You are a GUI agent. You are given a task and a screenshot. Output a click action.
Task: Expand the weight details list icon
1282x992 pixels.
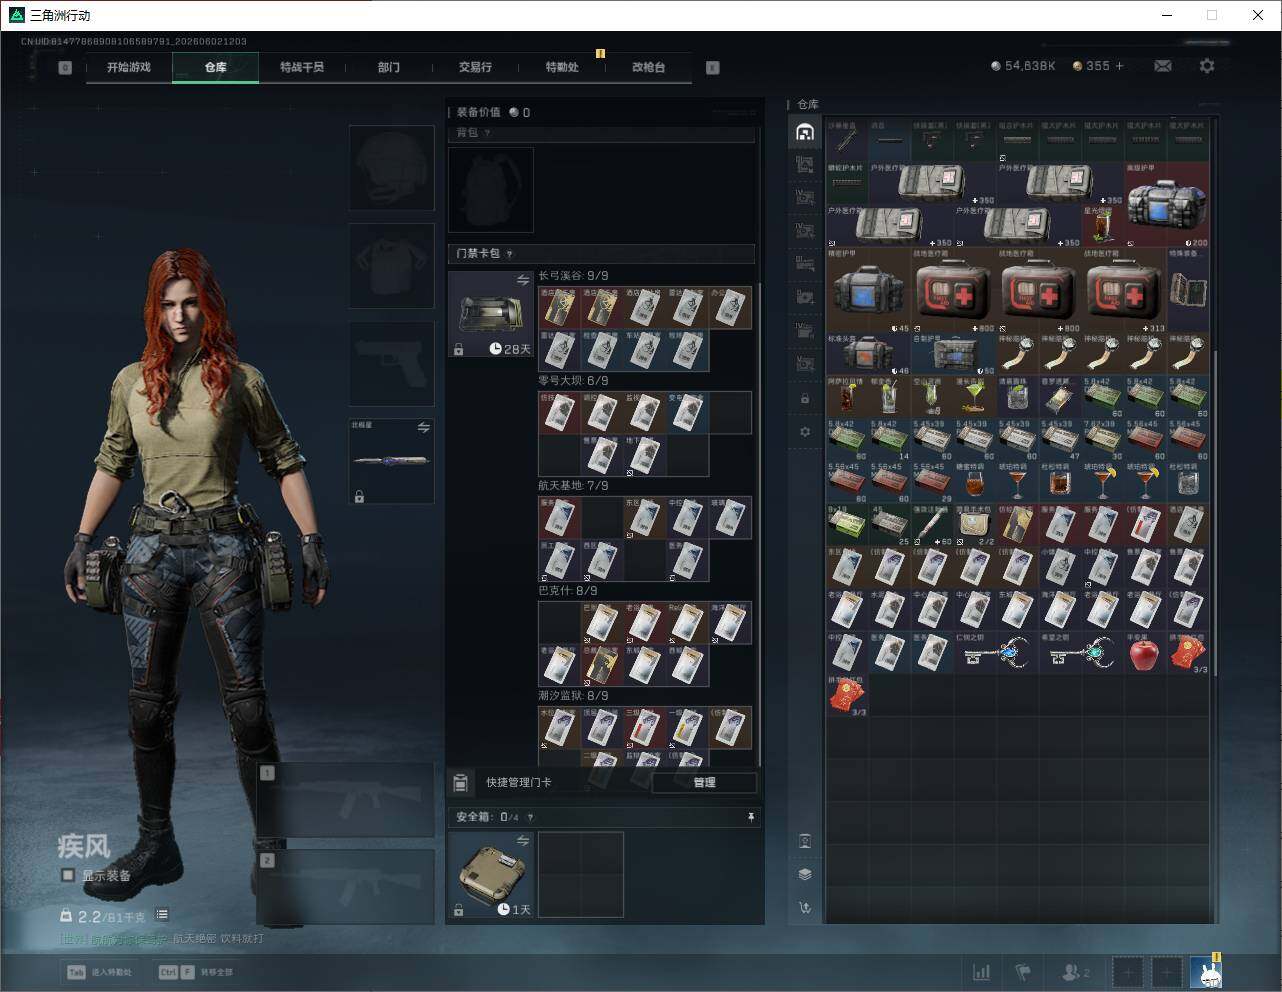162,915
